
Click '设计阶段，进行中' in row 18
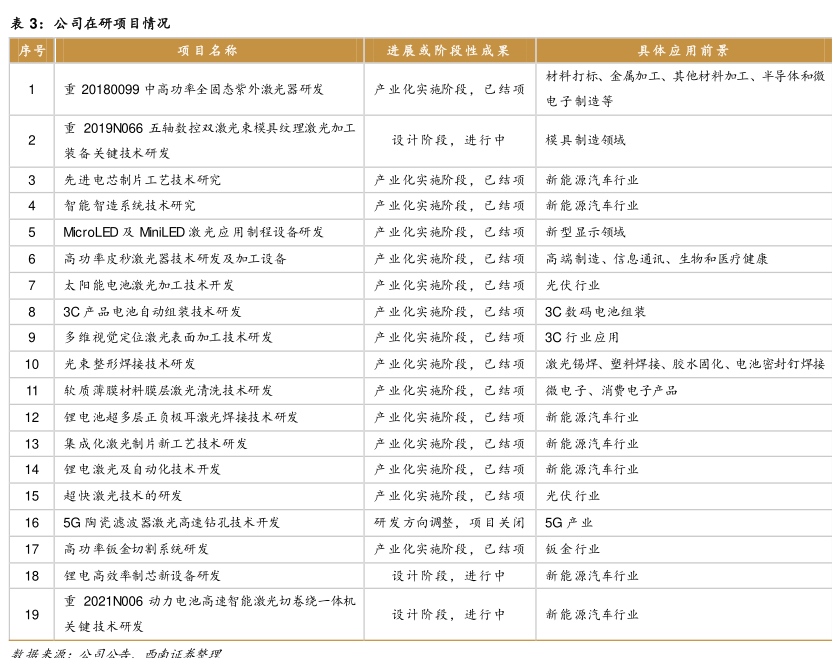(x=448, y=575)
